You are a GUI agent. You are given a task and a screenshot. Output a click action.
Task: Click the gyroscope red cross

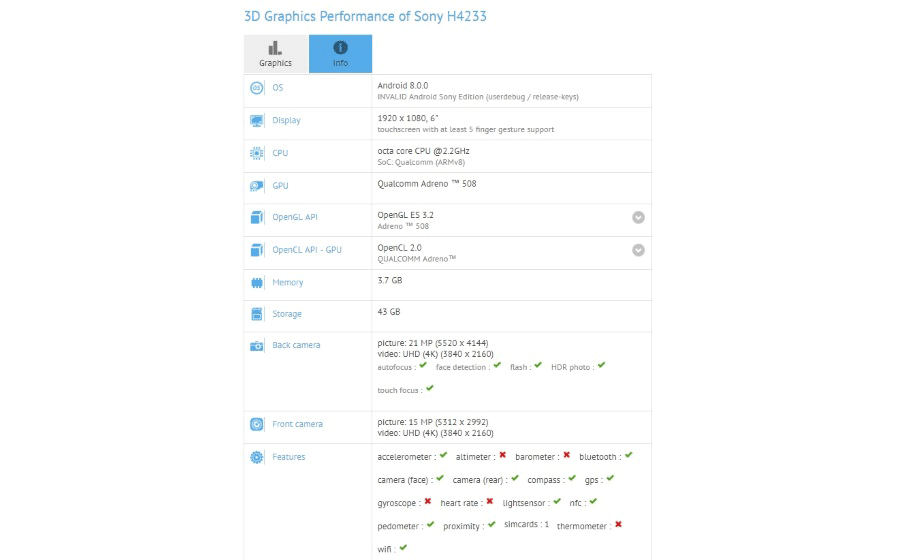[x=428, y=501]
